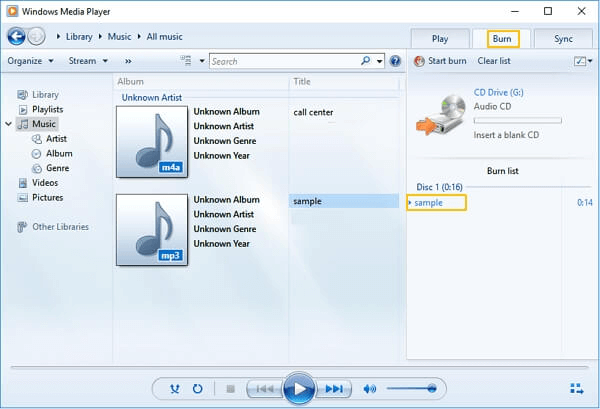Screen dimensions: 600x409
Task: Click the seek bar
Action: point(300,367)
